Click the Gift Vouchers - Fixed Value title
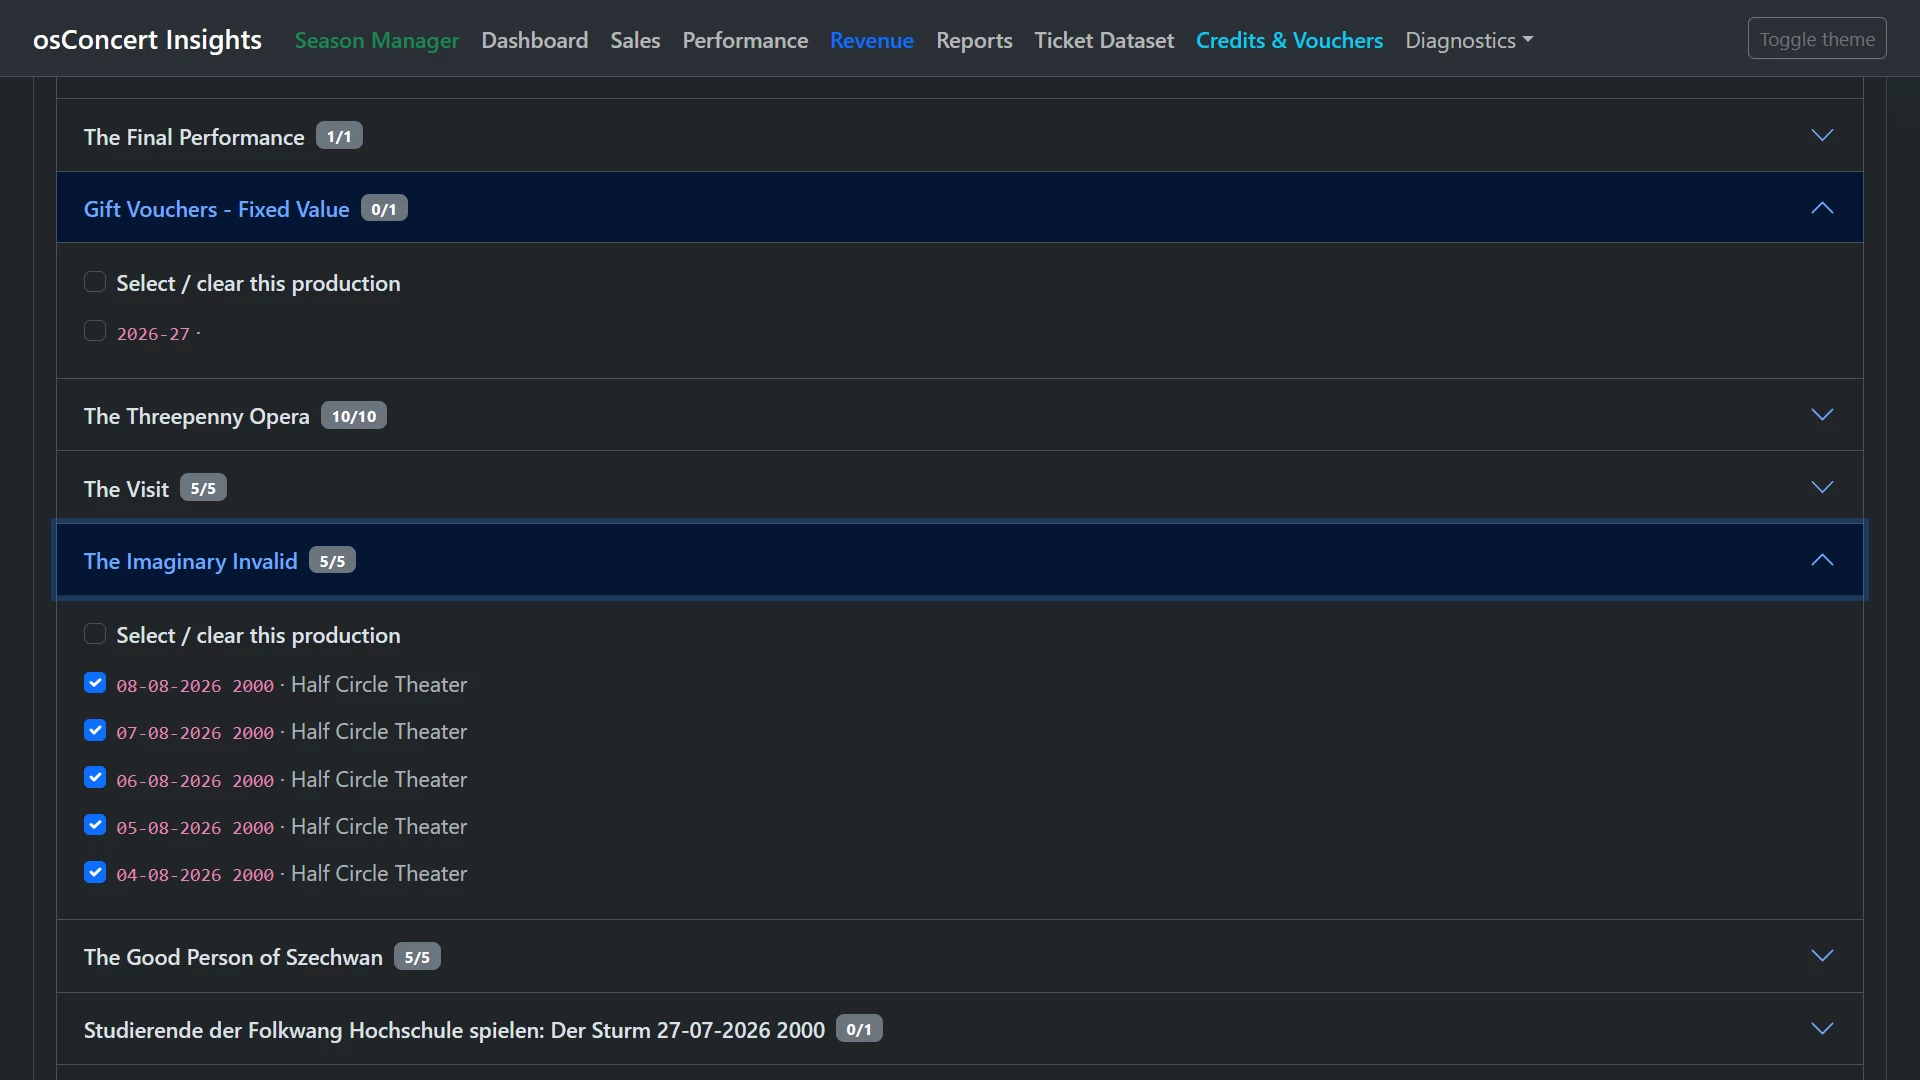 tap(217, 209)
